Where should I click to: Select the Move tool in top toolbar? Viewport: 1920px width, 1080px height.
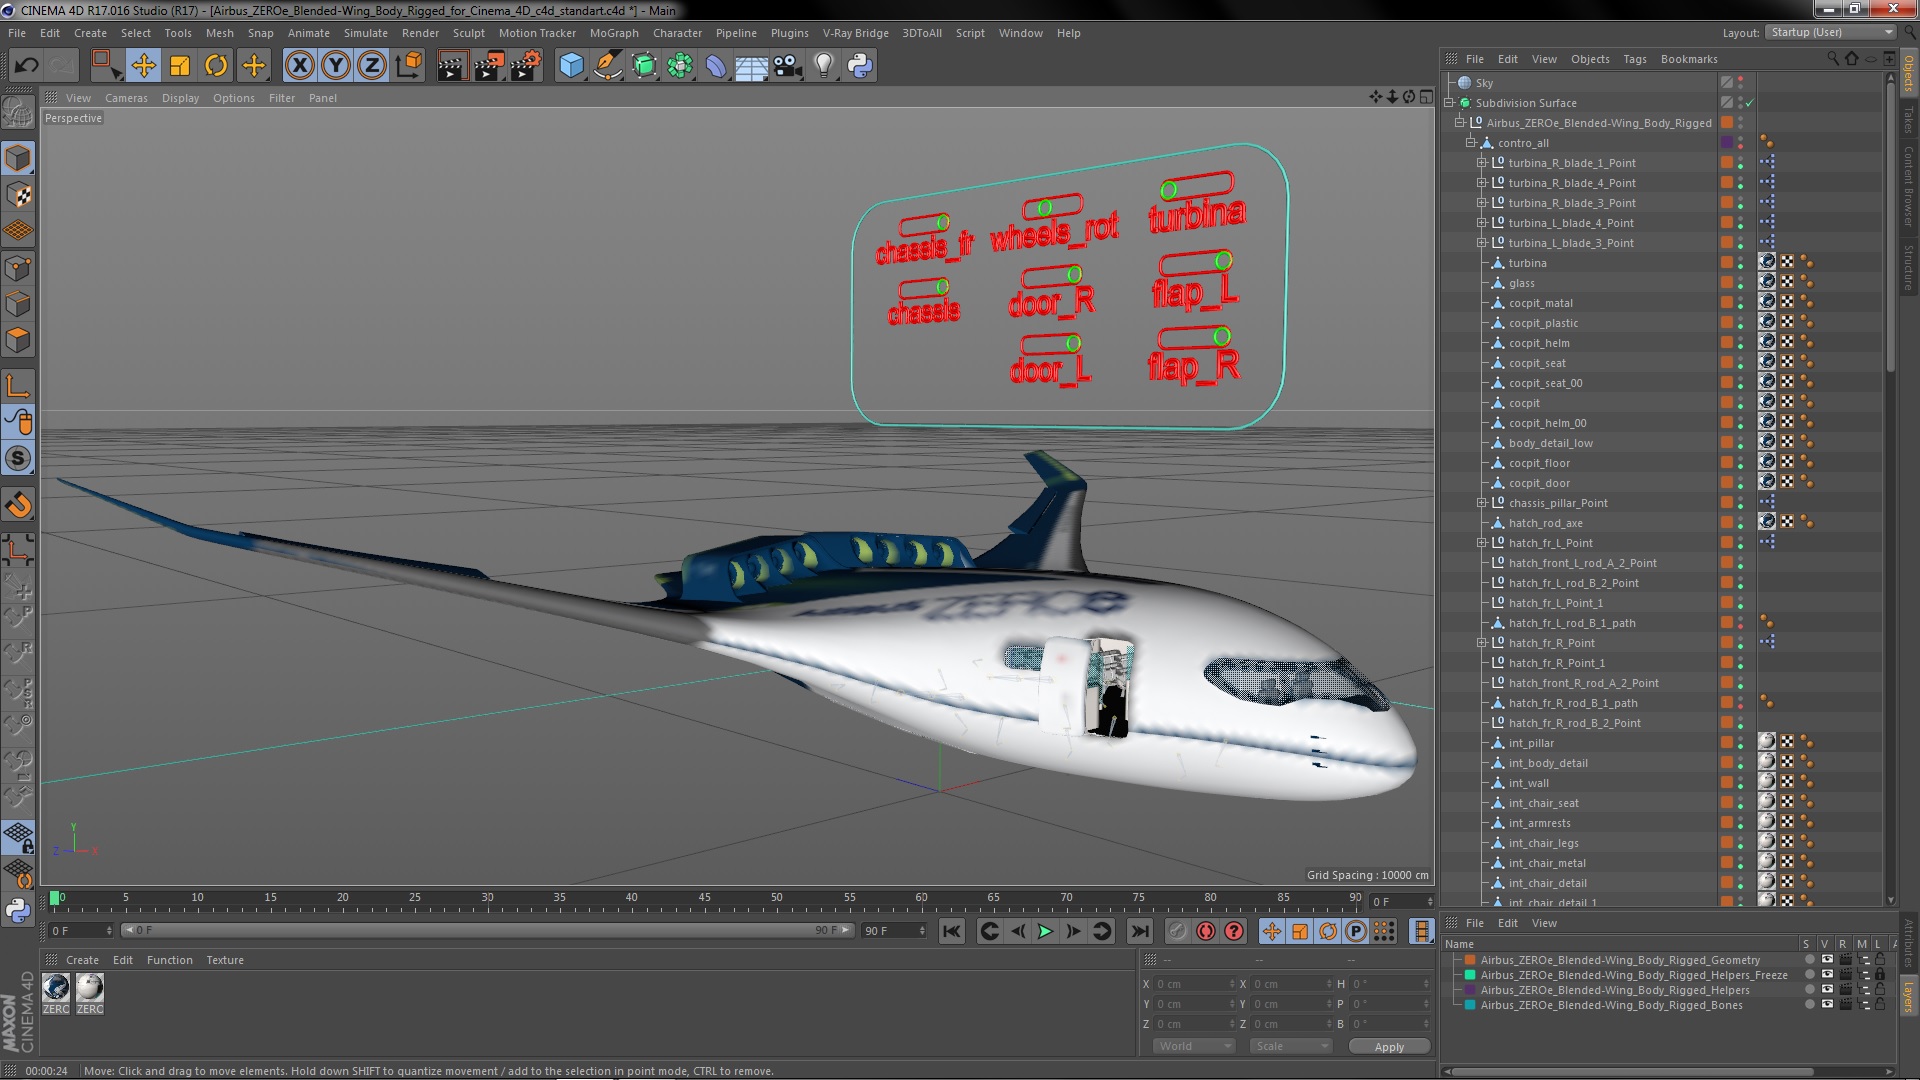pyautogui.click(x=143, y=66)
